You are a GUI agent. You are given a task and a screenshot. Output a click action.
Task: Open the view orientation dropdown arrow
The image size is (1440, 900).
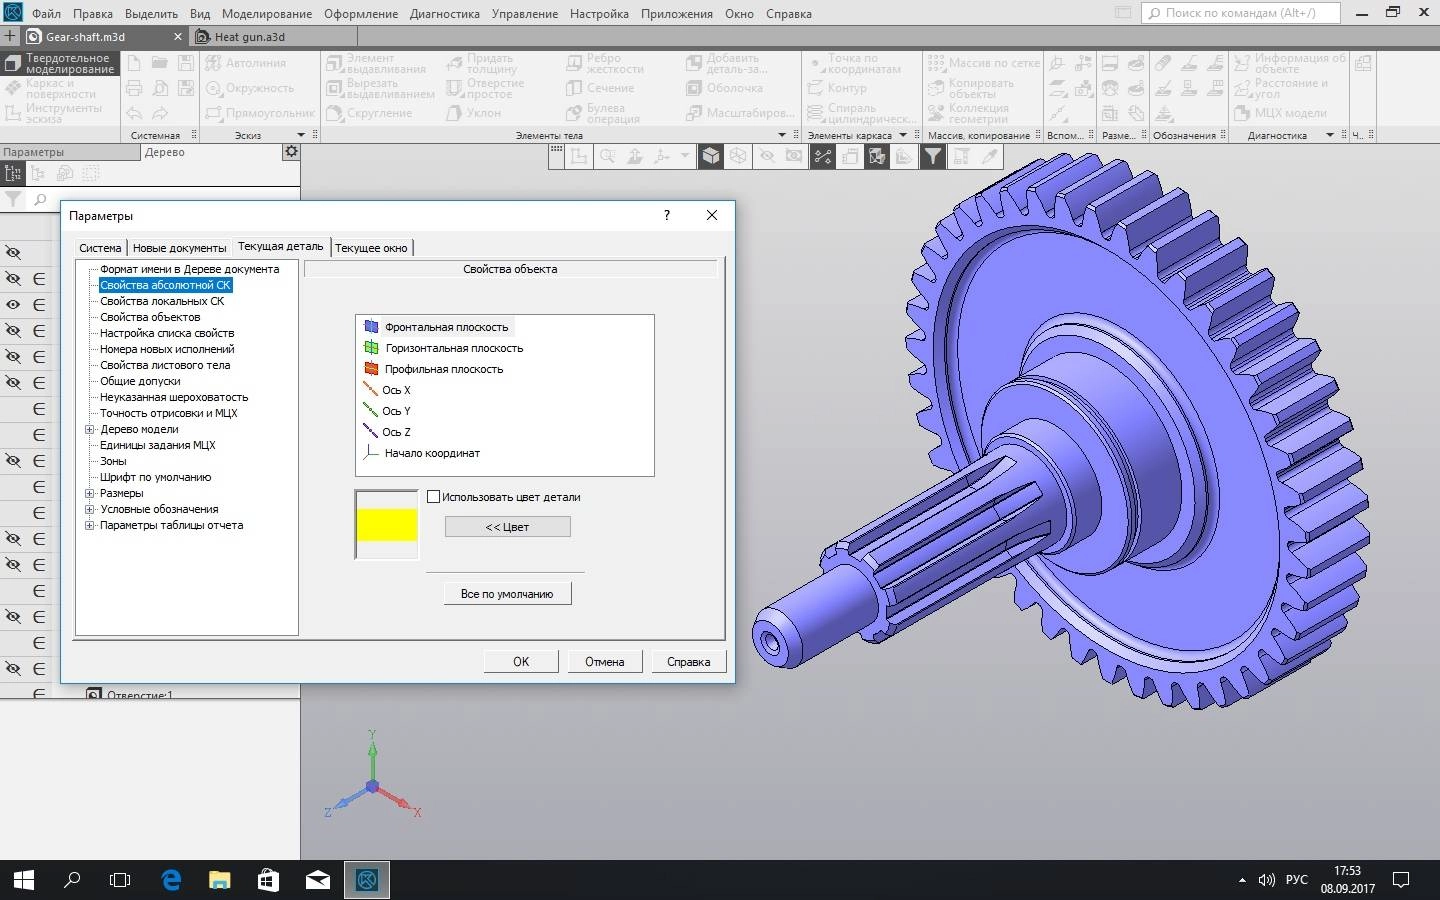point(685,156)
